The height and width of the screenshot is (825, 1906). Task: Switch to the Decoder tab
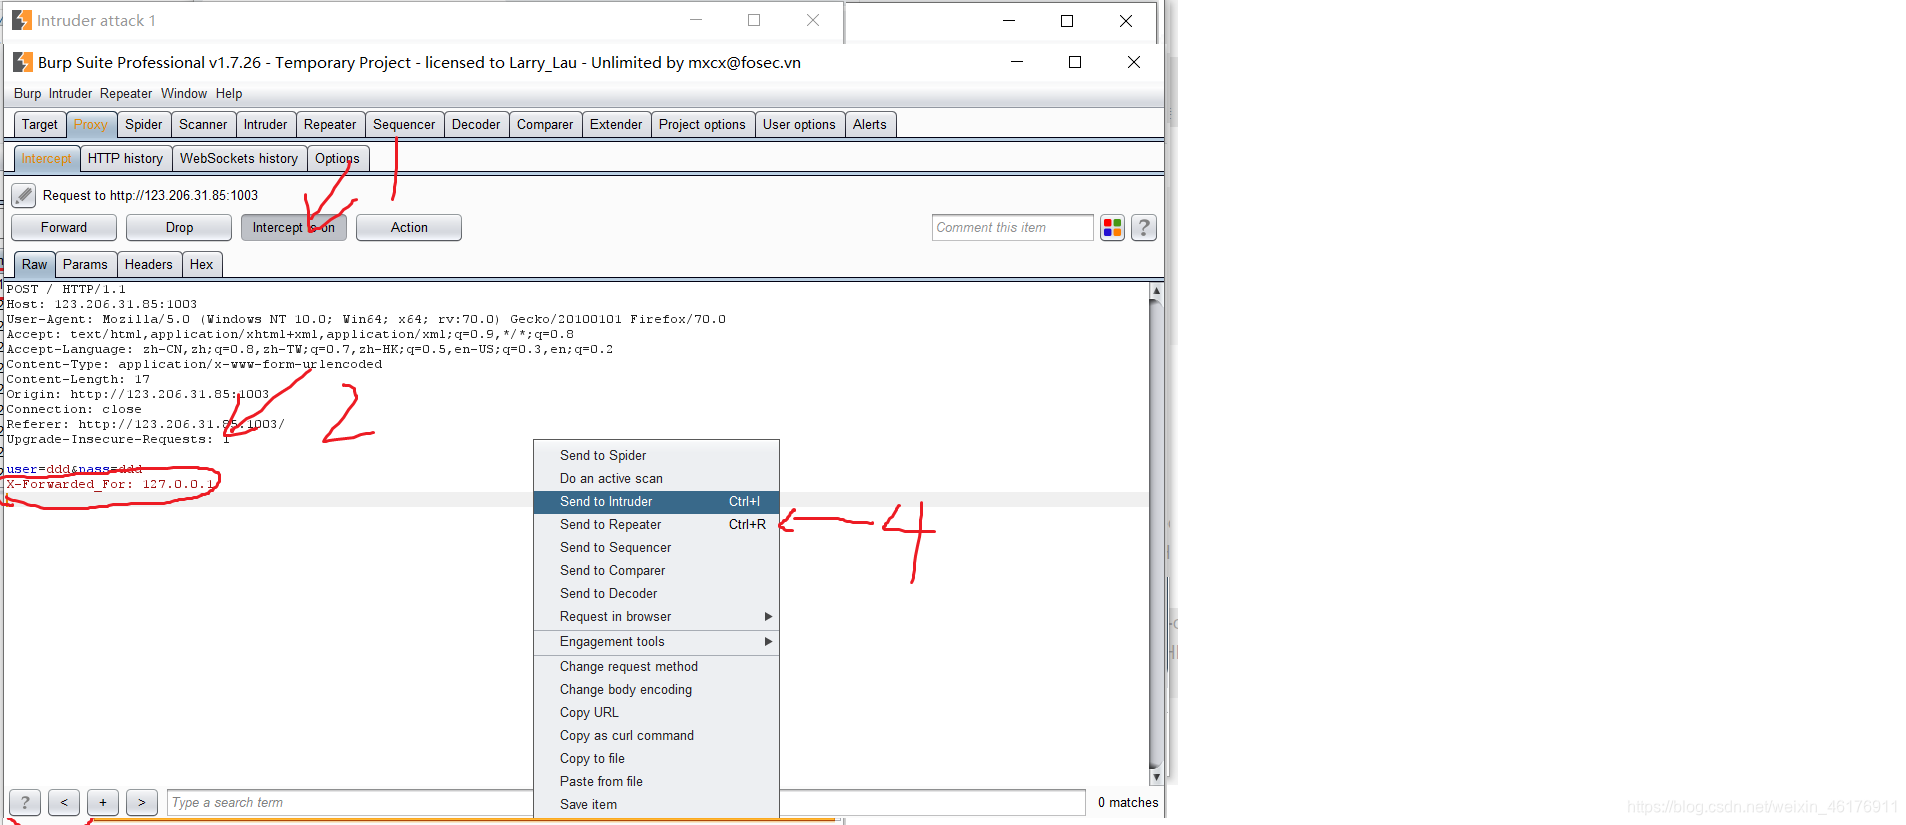coord(476,125)
